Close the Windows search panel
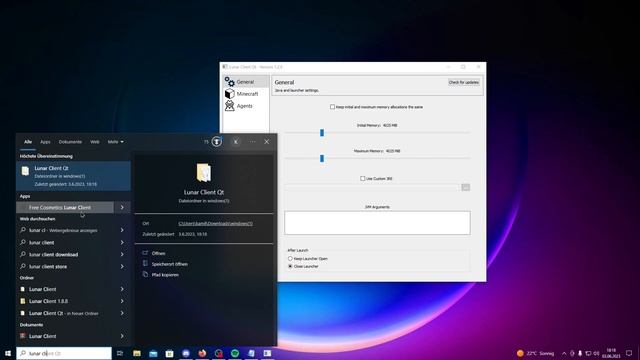This screenshot has height=360, width=640. (267, 142)
